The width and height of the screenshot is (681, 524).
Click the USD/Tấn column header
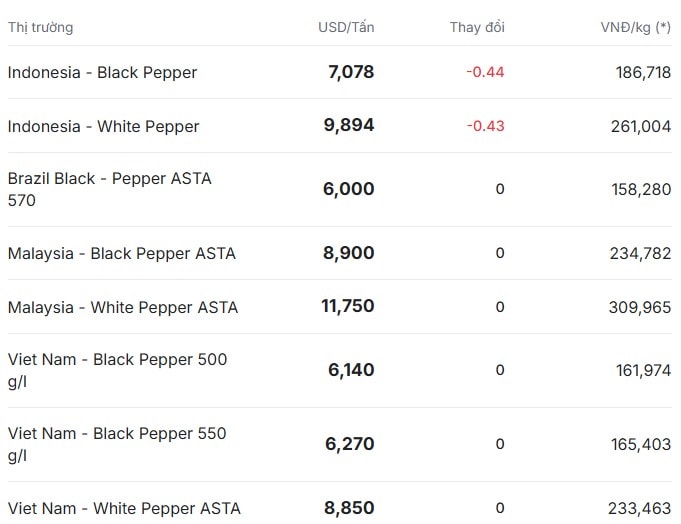pyautogui.click(x=346, y=27)
